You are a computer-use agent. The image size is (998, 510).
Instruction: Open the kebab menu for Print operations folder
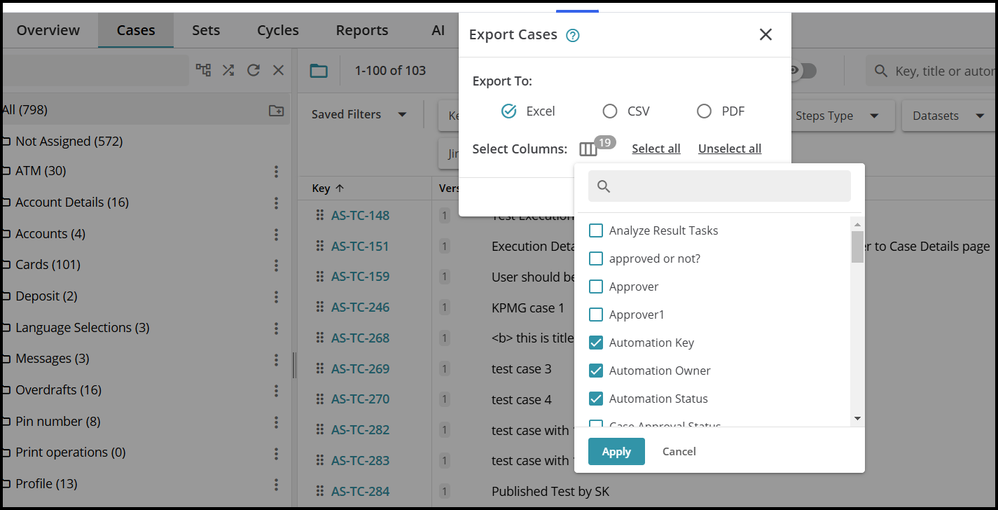click(276, 453)
